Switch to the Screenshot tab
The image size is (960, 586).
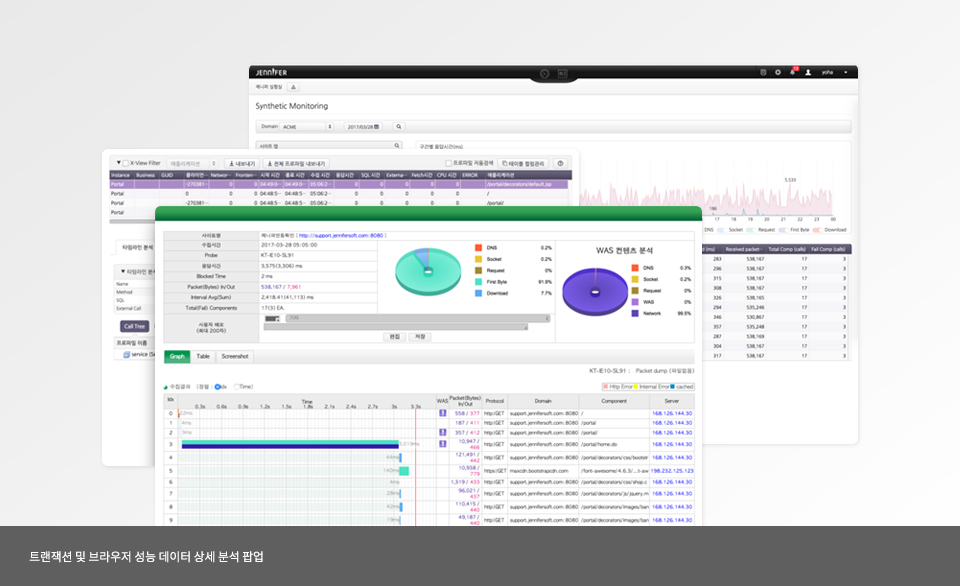(236, 356)
